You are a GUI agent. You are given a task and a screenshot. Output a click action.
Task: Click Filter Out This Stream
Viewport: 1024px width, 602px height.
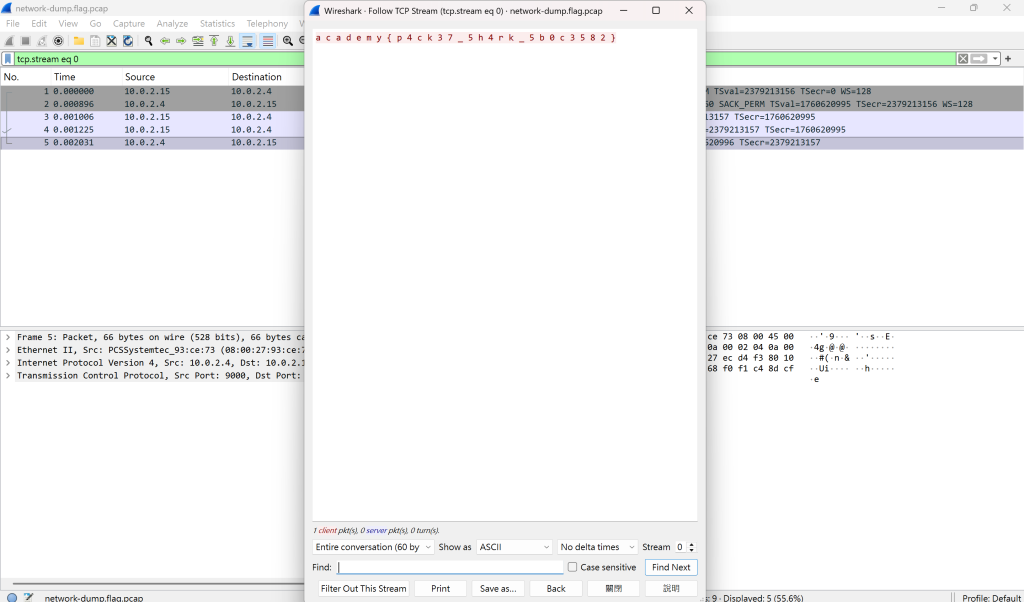[x=364, y=588]
